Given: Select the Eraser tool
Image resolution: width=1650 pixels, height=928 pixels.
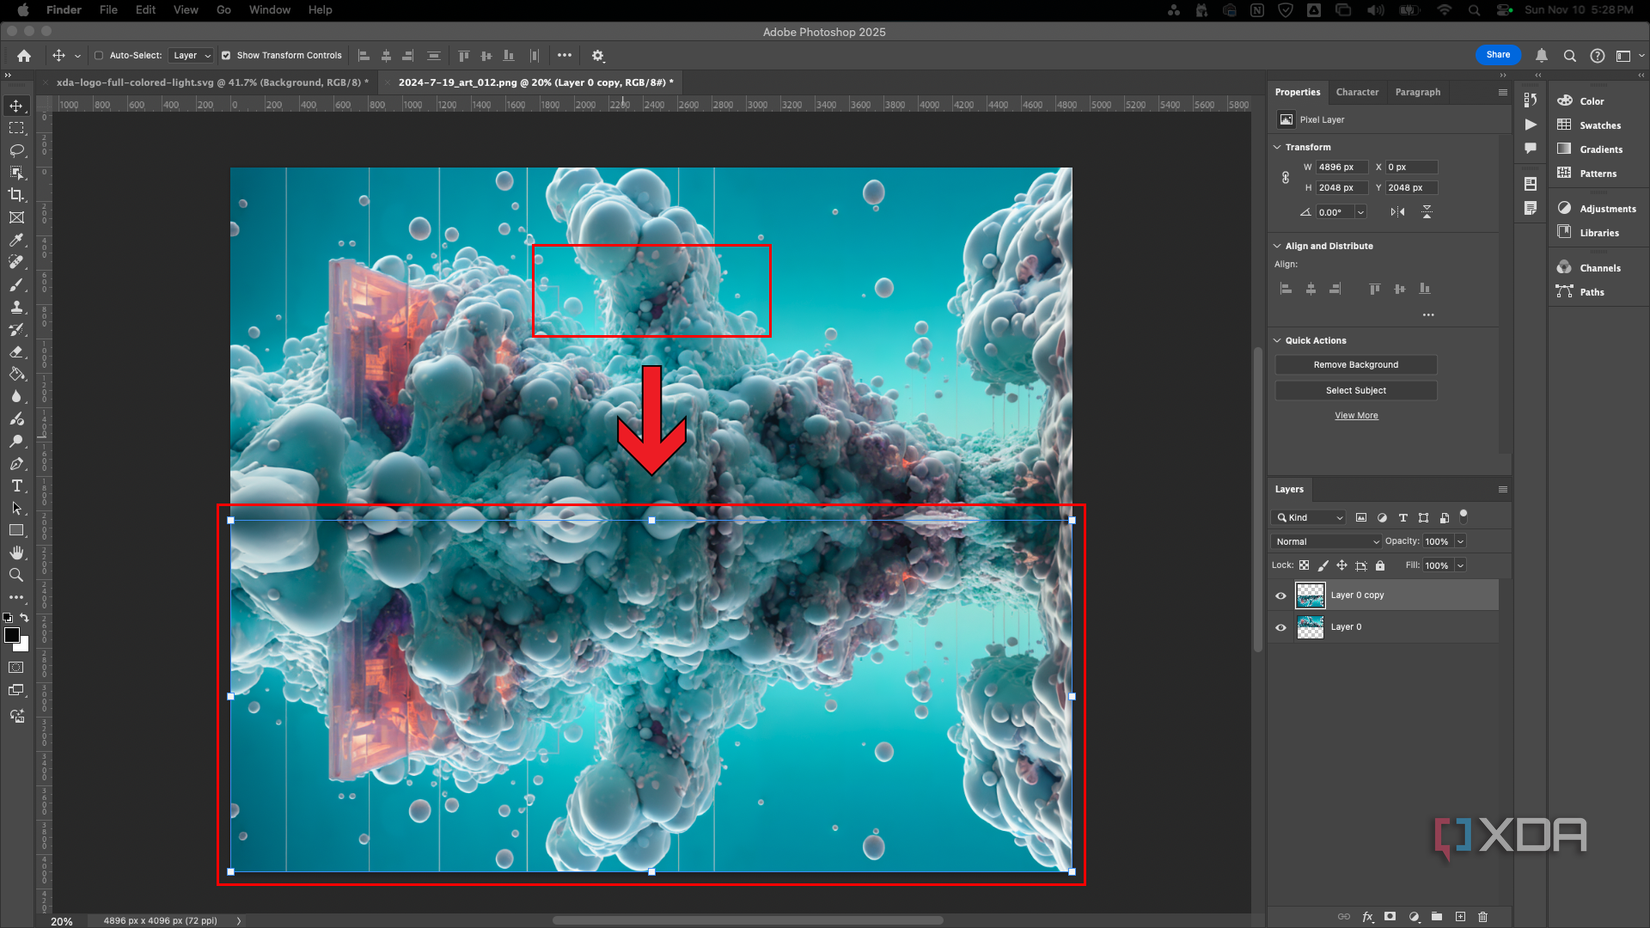Looking at the screenshot, I should tap(16, 352).
